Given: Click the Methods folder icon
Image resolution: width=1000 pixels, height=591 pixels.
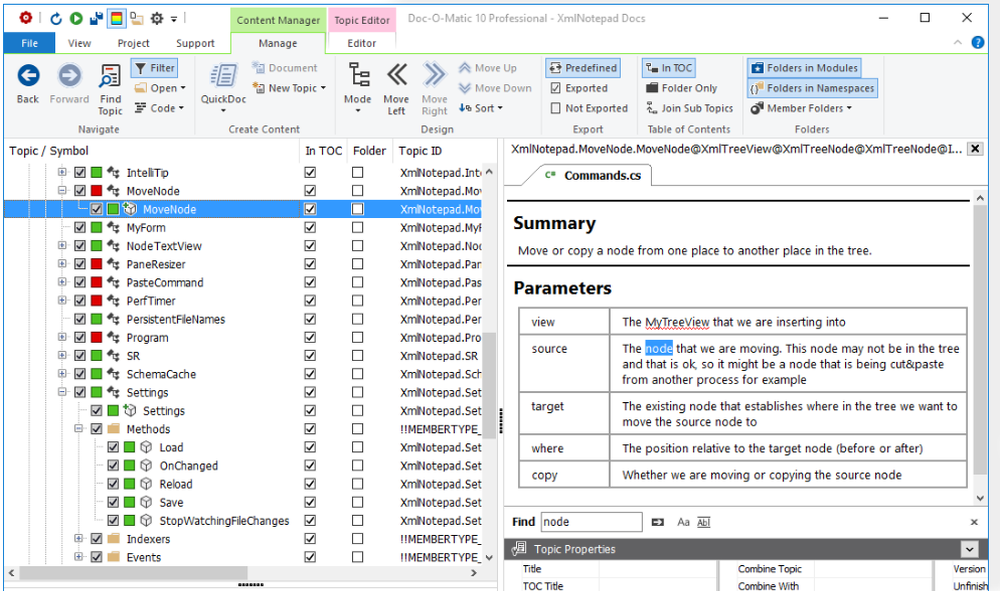Looking at the screenshot, I should (114, 429).
